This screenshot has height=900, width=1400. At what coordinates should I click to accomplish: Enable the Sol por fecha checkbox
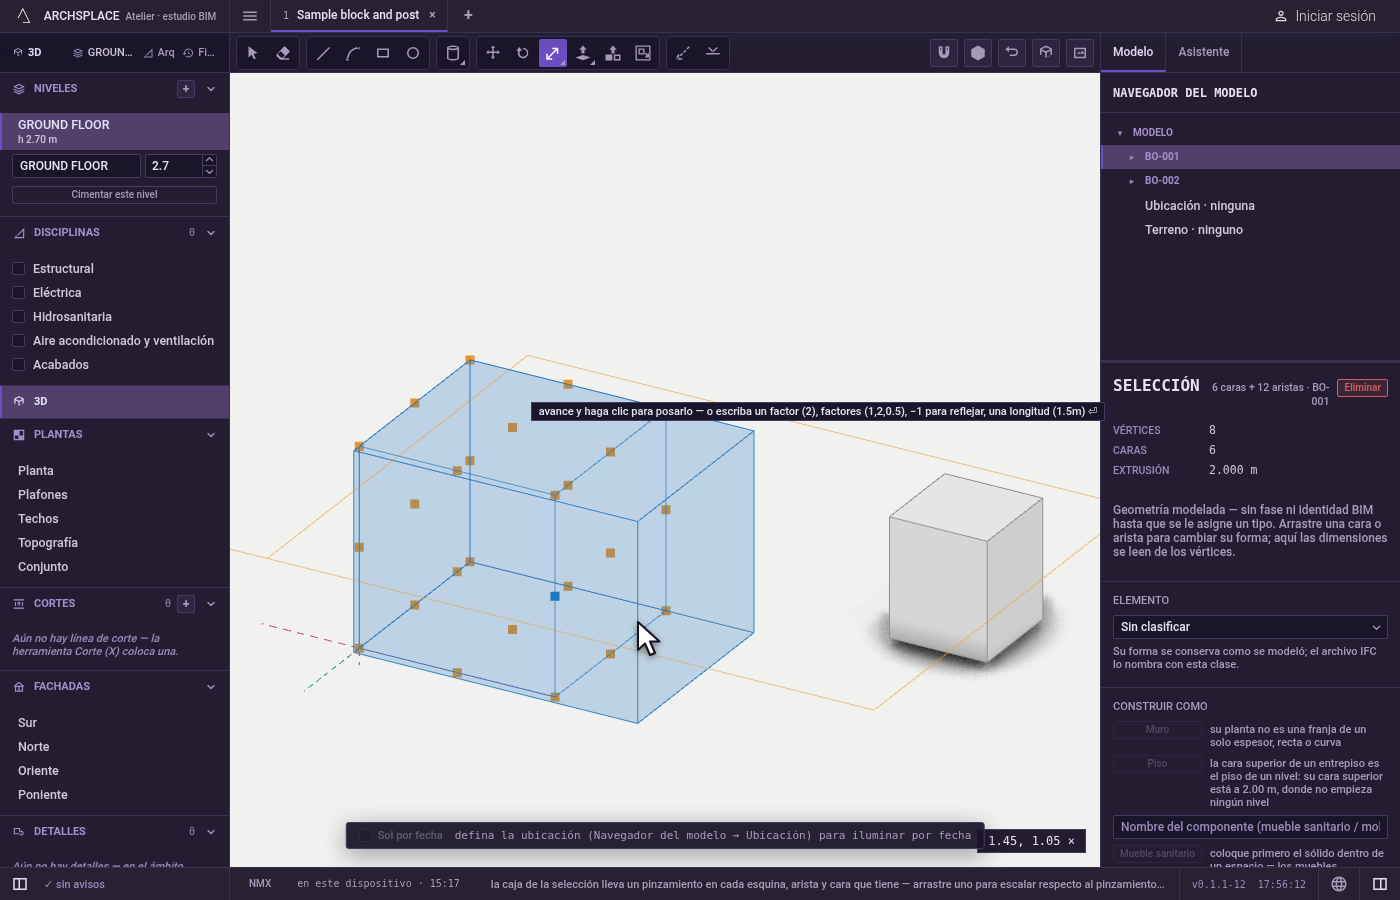coord(365,836)
